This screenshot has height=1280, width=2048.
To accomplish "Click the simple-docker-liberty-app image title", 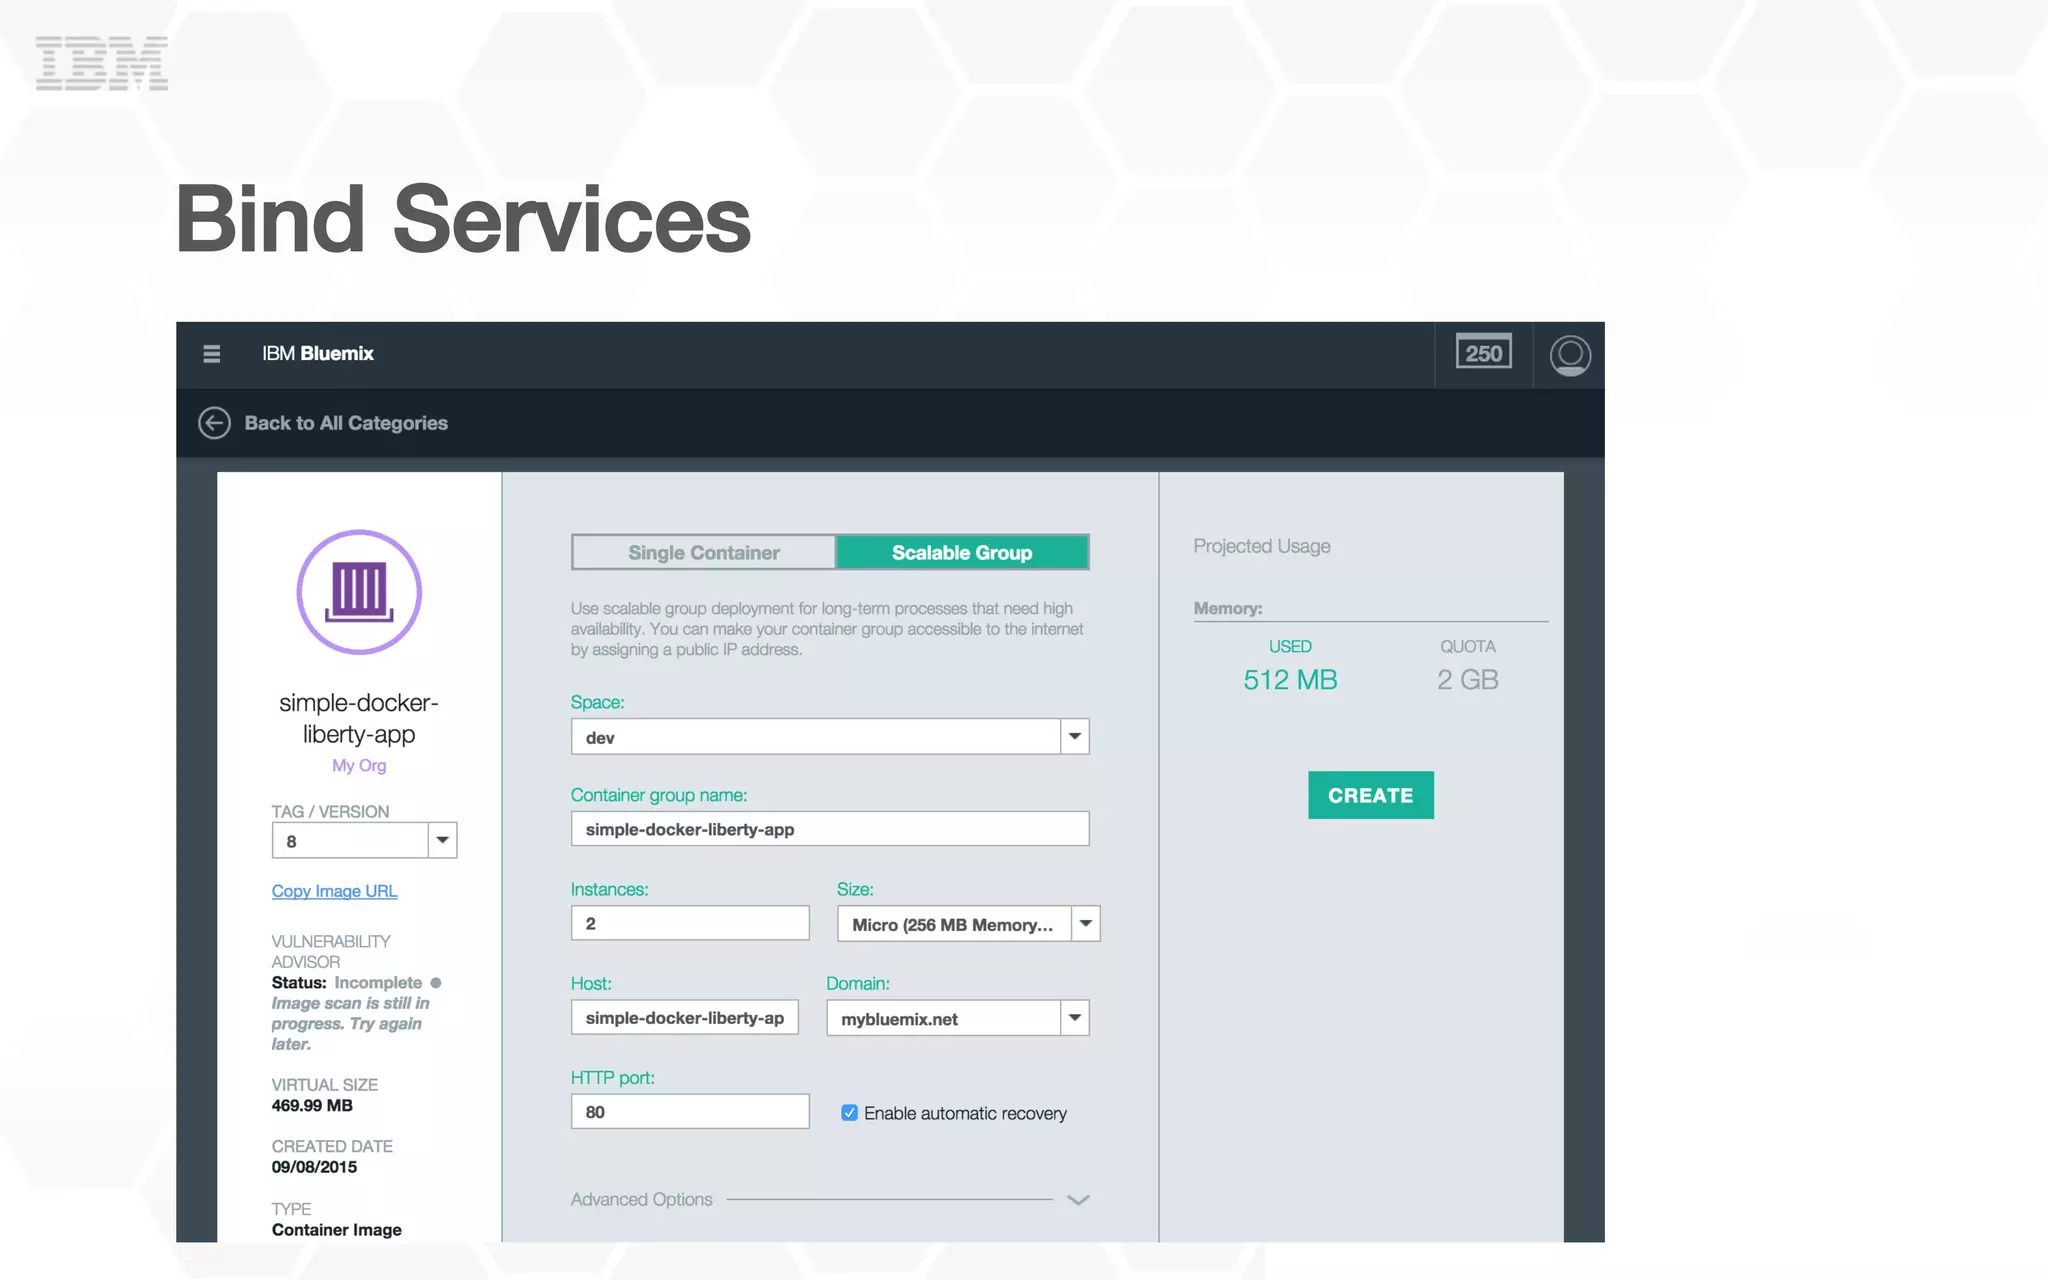I will (359, 718).
